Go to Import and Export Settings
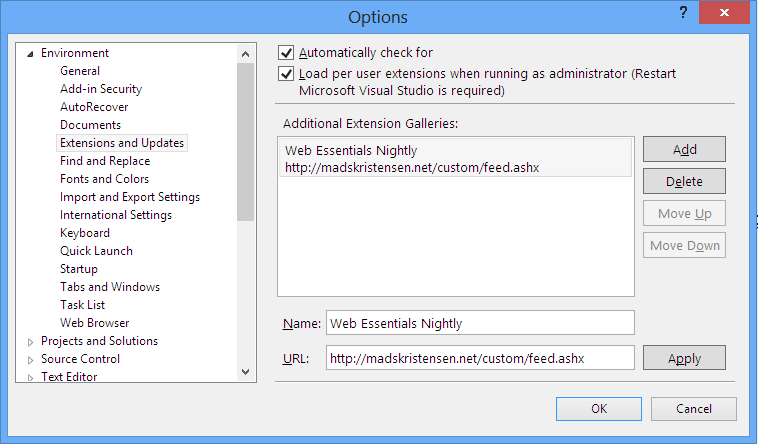 pyautogui.click(x=130, y=197)
